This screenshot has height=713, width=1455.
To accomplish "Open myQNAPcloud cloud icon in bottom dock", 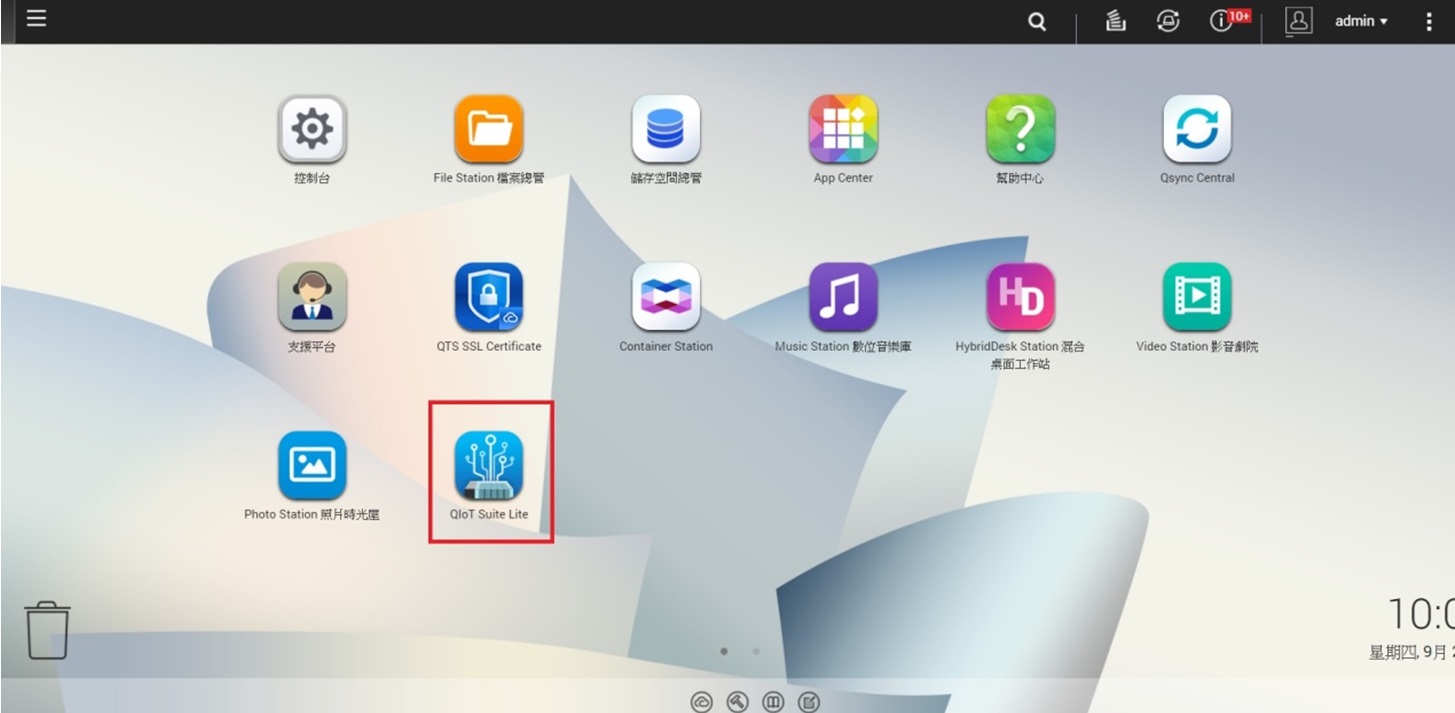I will 701,702.
